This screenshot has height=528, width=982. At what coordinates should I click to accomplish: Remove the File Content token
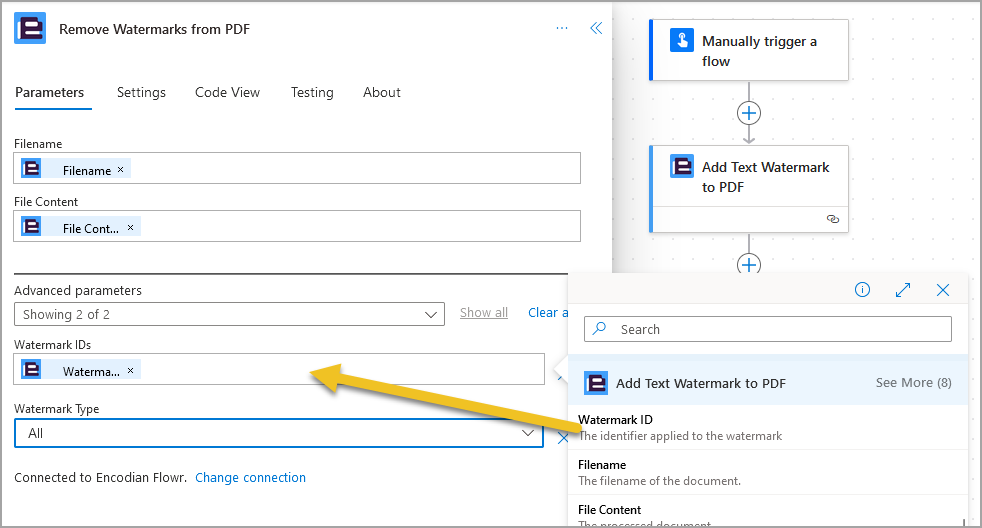(130, 227)
